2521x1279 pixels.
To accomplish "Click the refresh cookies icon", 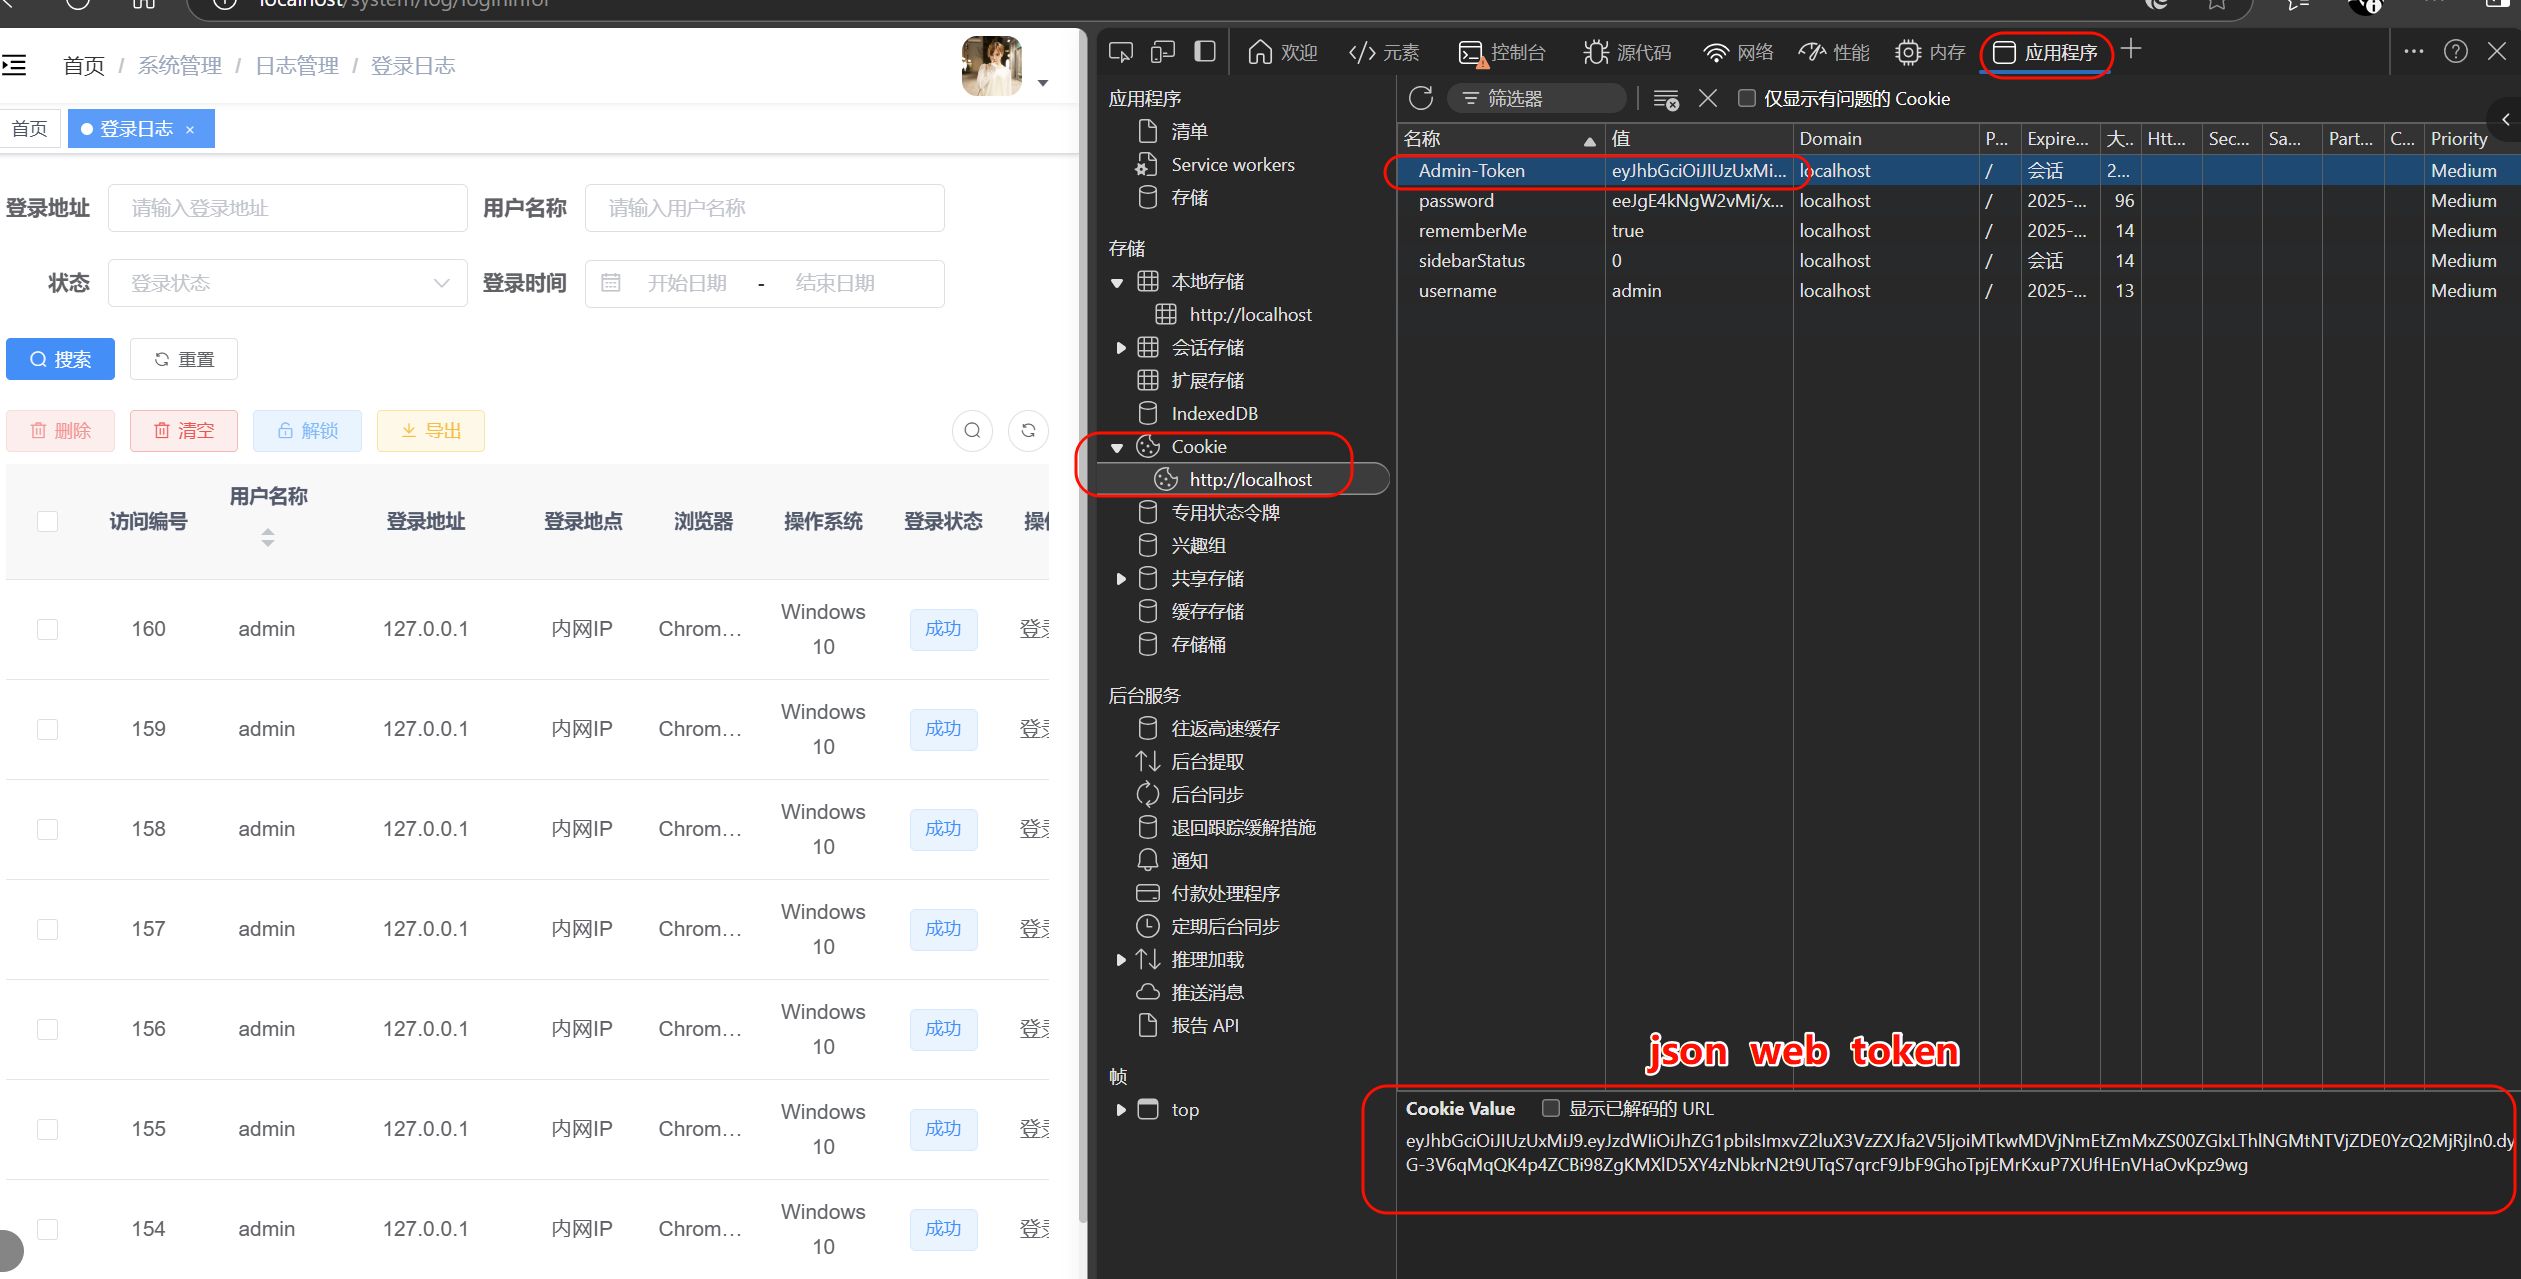I will click(1421, 98).
